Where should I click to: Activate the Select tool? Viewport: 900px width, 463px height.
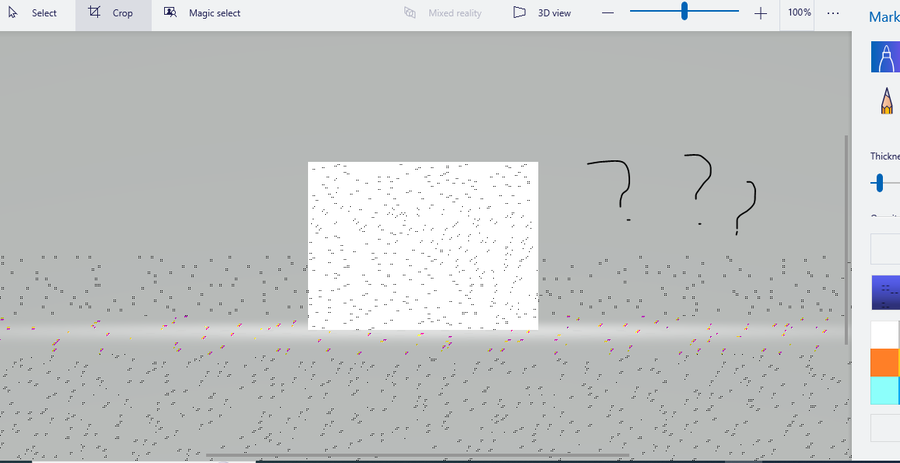pyautogui.click(x=33, y=13)
